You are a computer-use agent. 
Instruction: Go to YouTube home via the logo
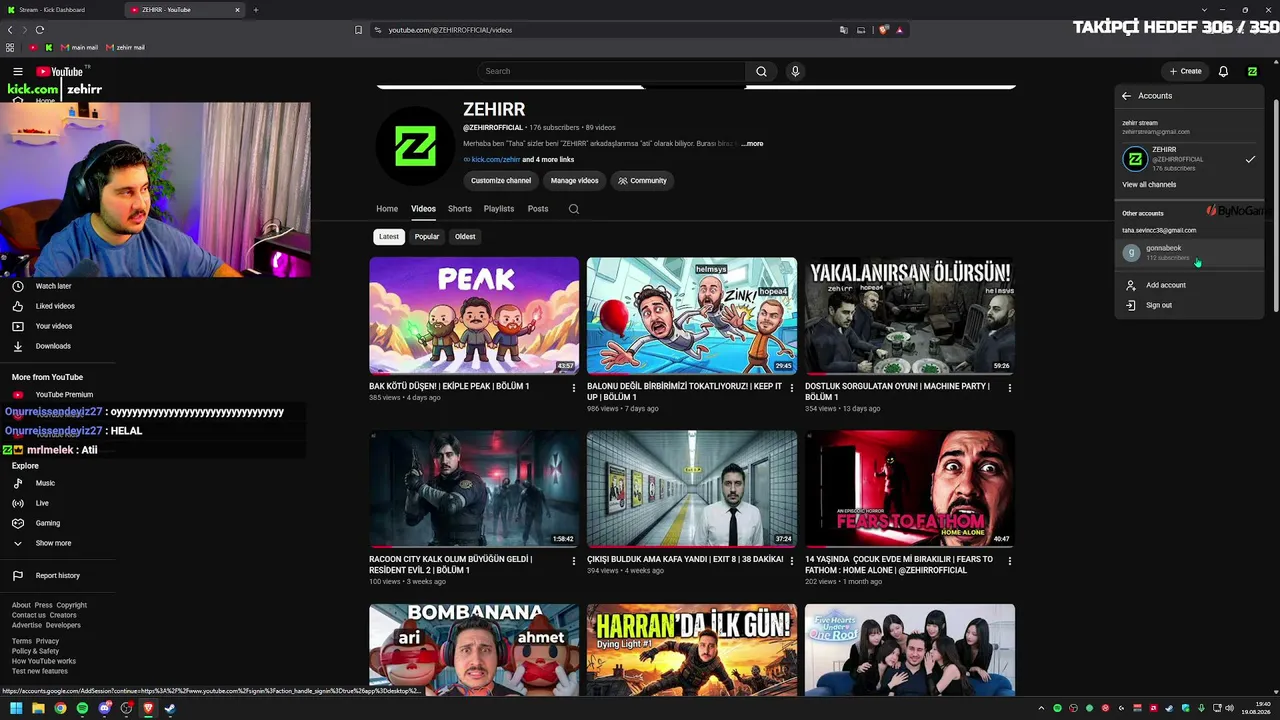pos(59,71)
